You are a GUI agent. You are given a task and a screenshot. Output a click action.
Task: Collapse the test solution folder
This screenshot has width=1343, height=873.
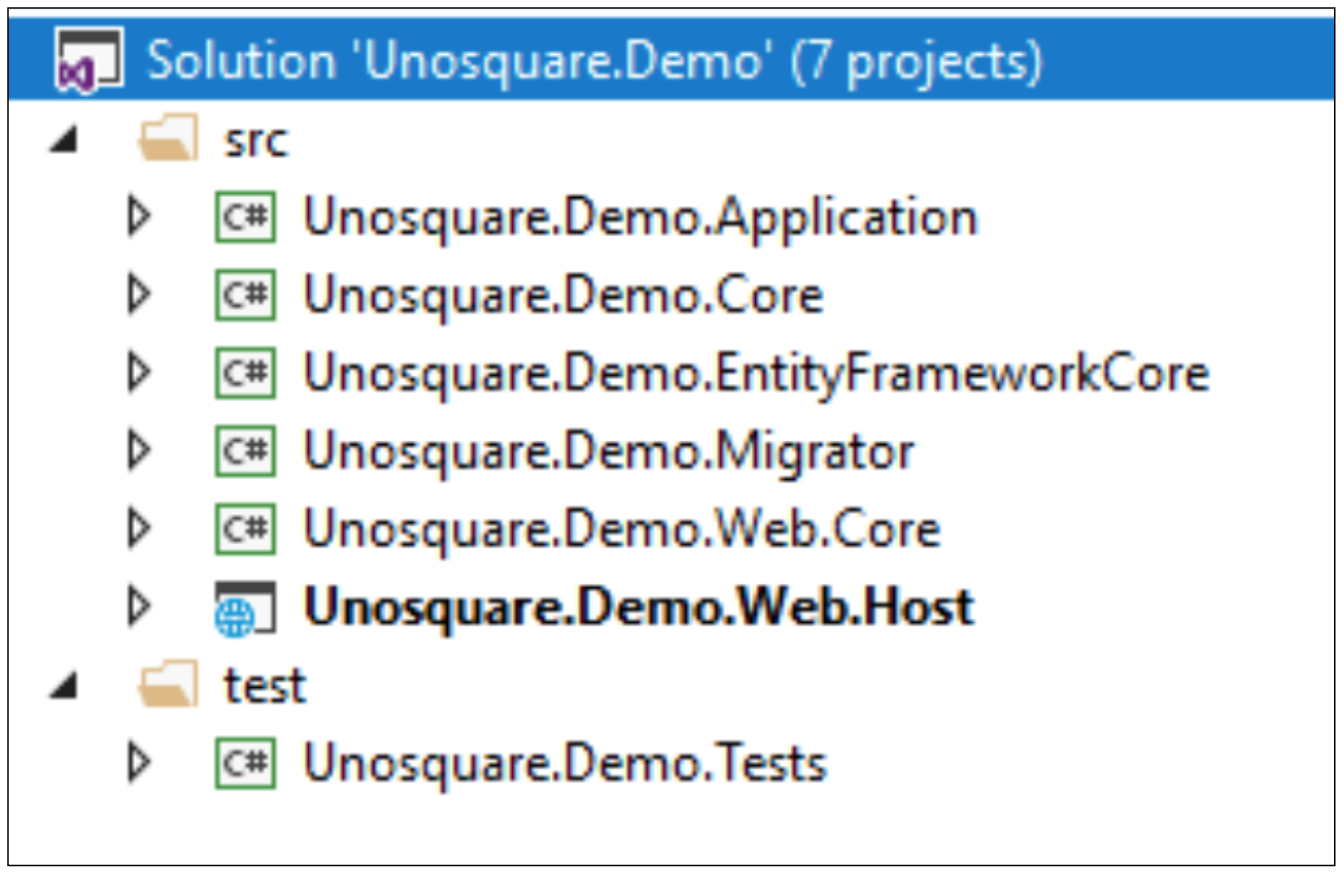[x=63, y=687]
